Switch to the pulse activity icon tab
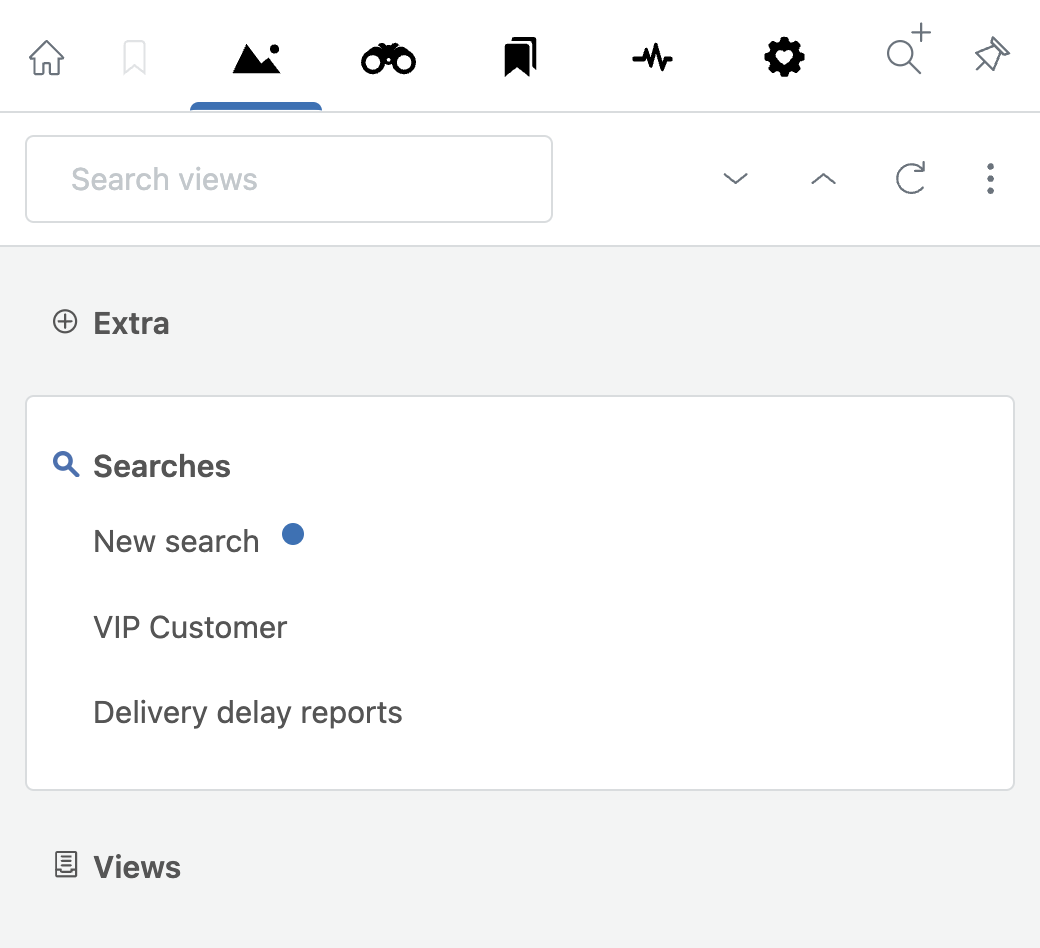 652,59
